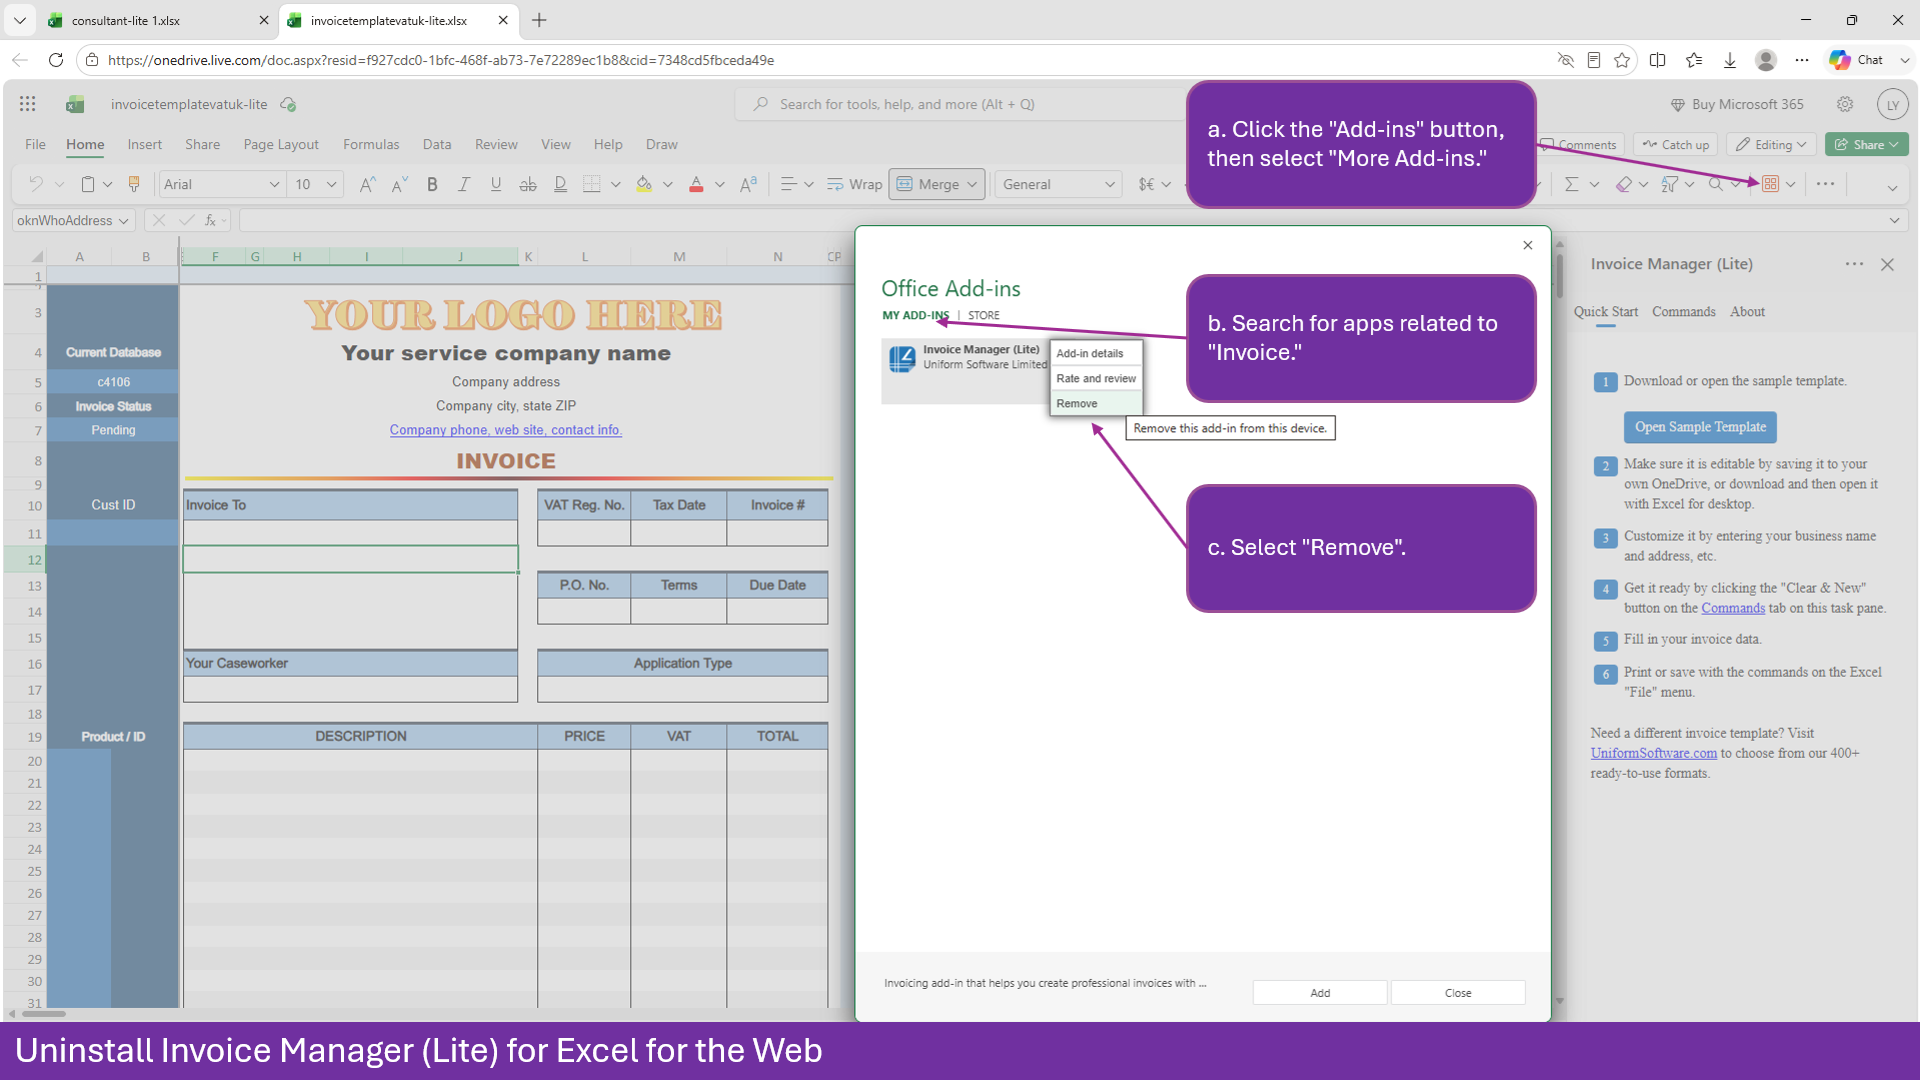Expand the fill color dropdown arrow
Screen dimensions: 1920x1080
(x=667, y=184)
